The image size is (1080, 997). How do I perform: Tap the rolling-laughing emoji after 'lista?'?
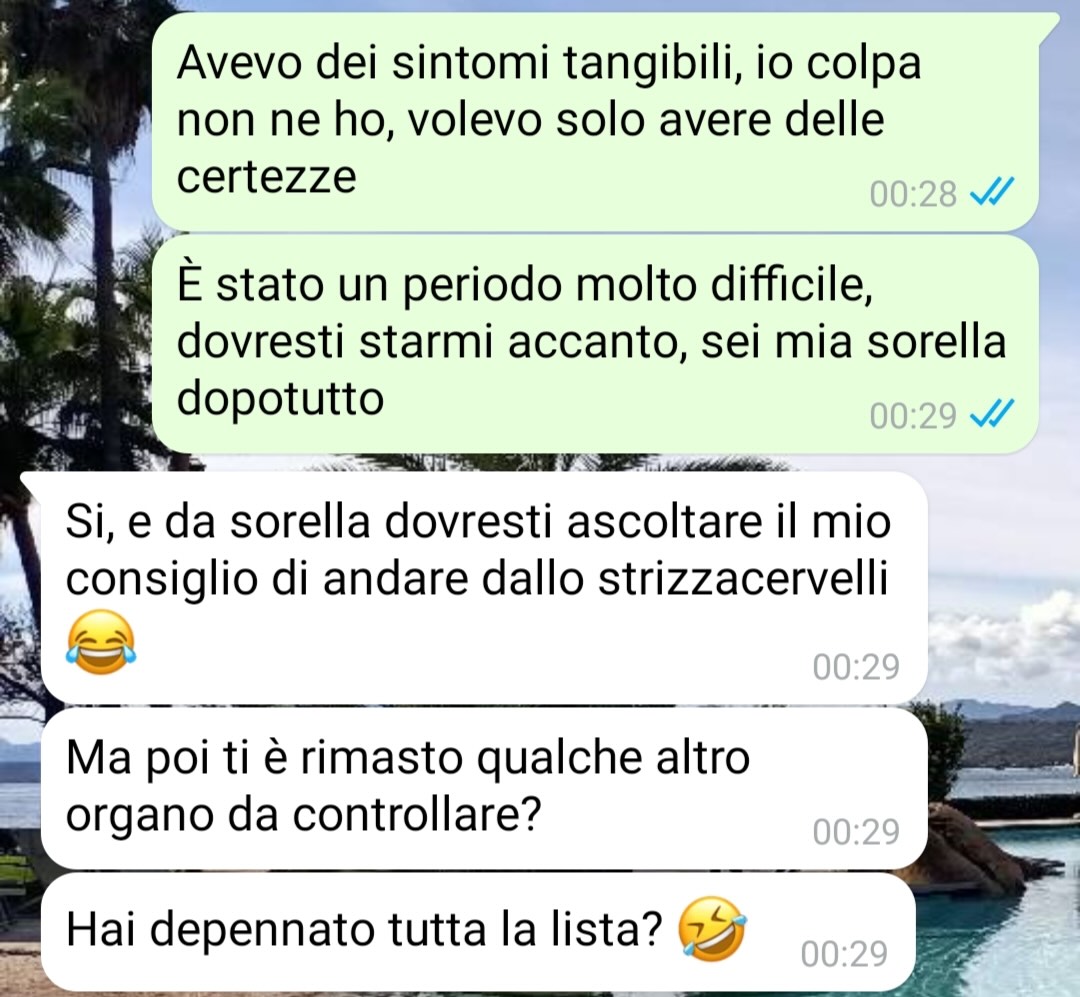pyautogui.click(x=712, y=930)
